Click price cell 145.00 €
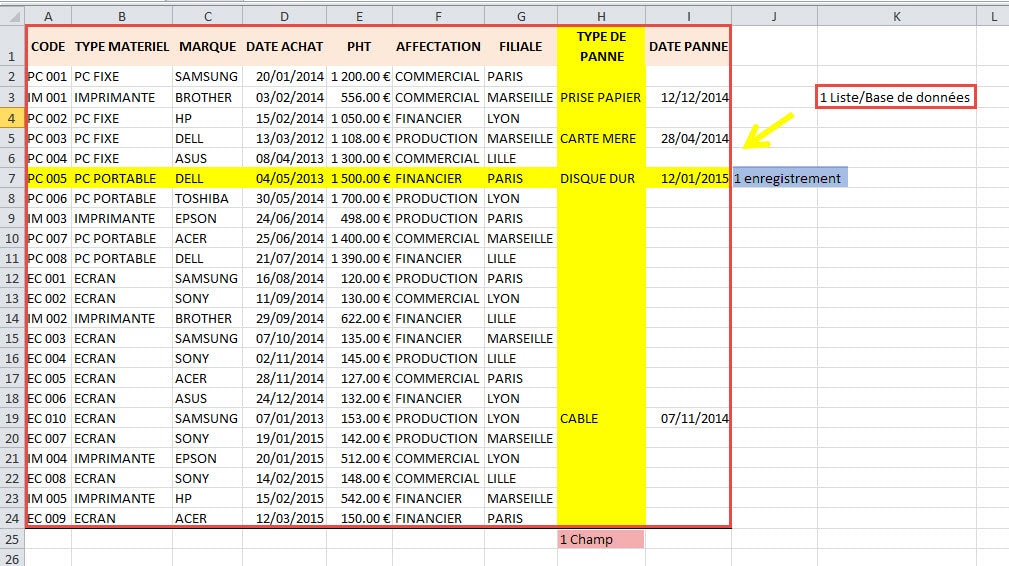Screen dimensions: 1009x566 (x=359, y=358)
